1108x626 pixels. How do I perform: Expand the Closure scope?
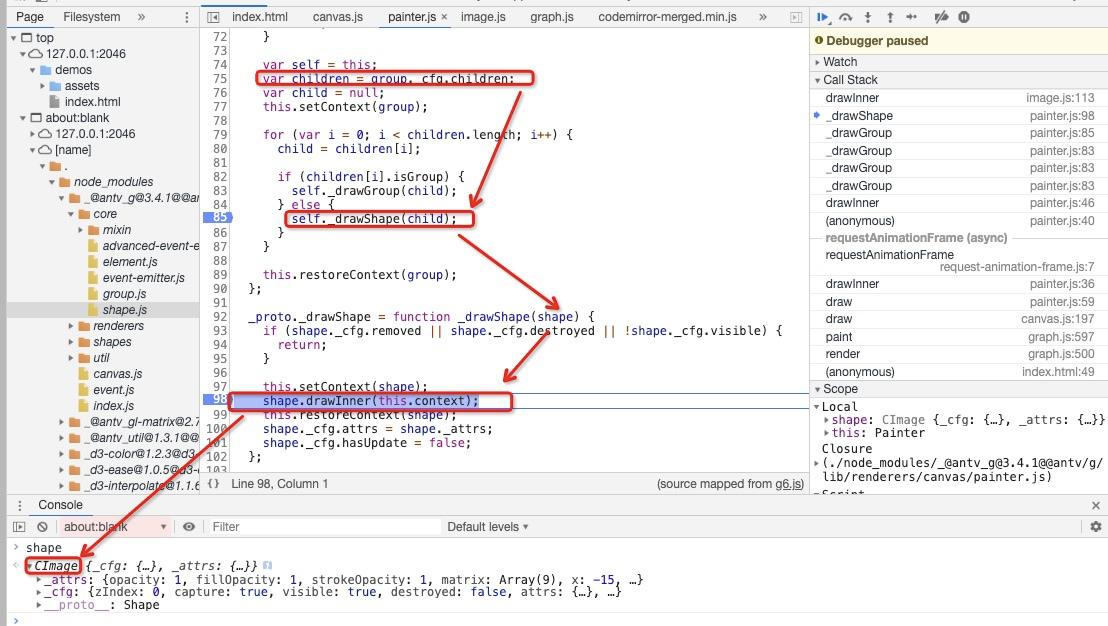click(x=817, y=463)
